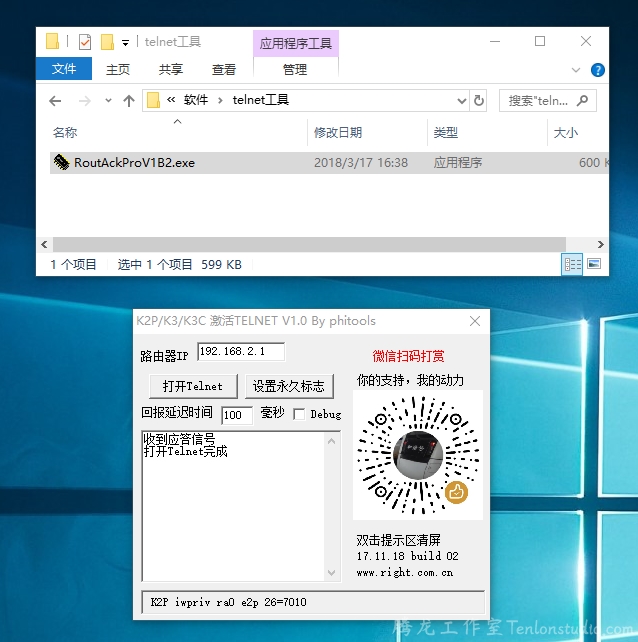Minimize the telnet工具 Explorer window
Screen dimensions: 638x642
[x=495, y=41]
